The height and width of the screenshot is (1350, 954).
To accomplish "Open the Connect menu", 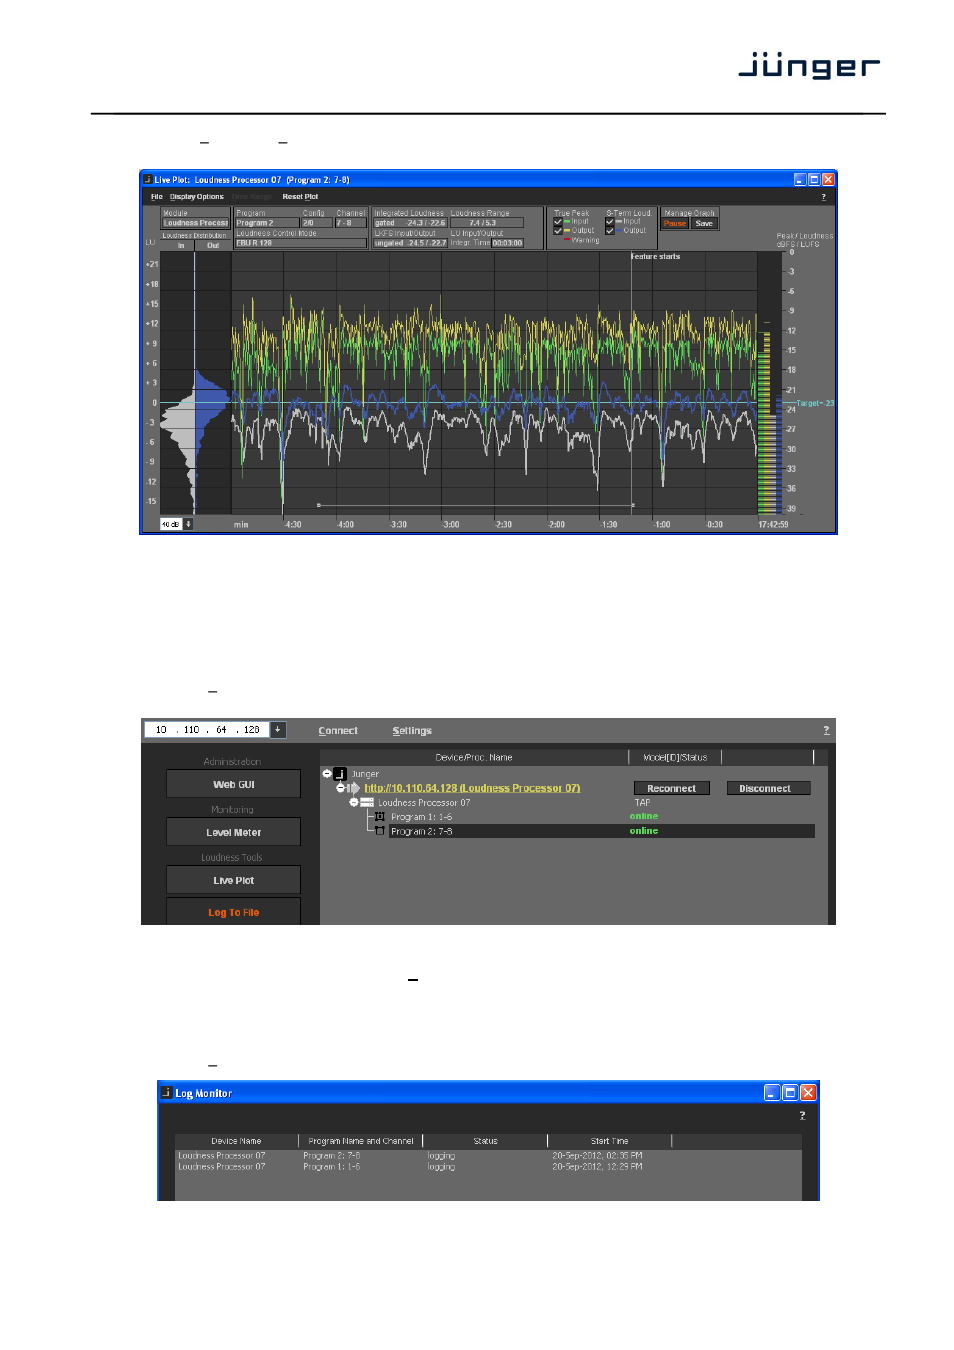I will pos(338,731).
